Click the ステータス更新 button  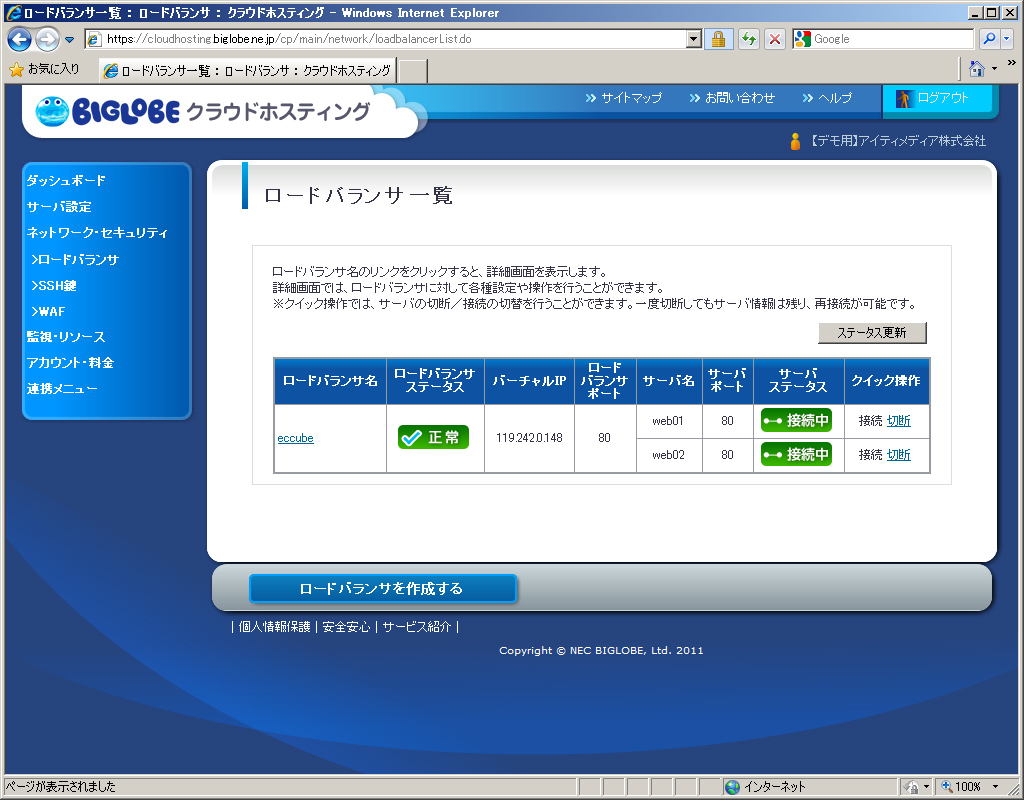[x=872, y=333]
